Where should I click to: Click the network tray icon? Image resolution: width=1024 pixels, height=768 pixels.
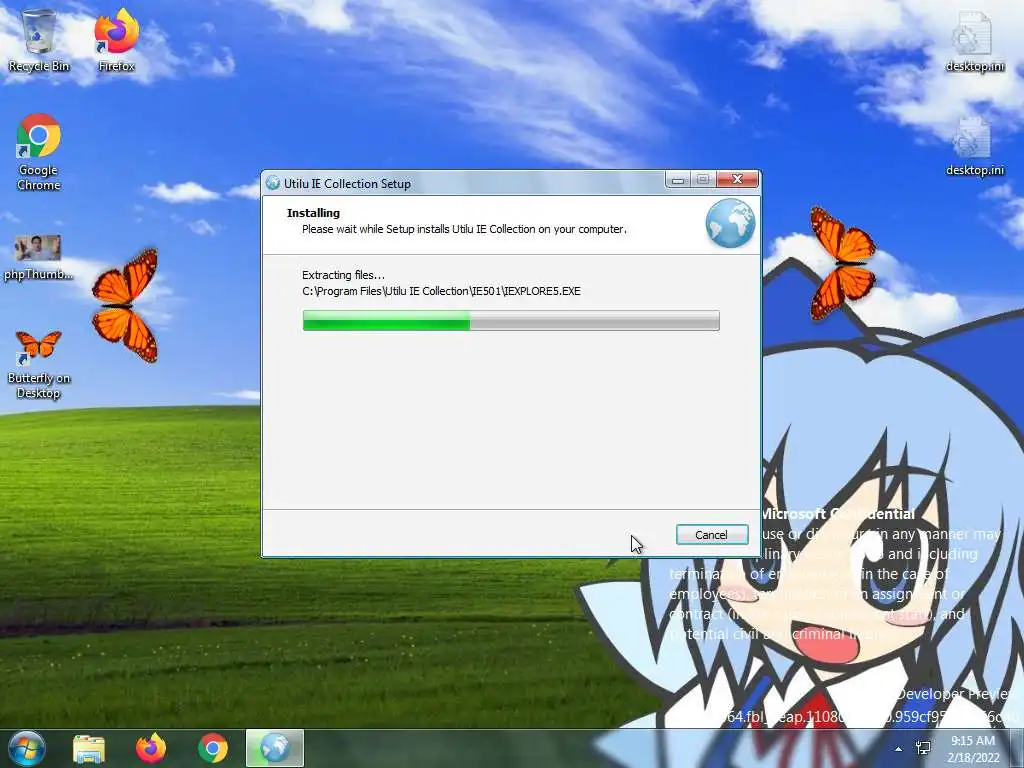(x=923, y=748)
